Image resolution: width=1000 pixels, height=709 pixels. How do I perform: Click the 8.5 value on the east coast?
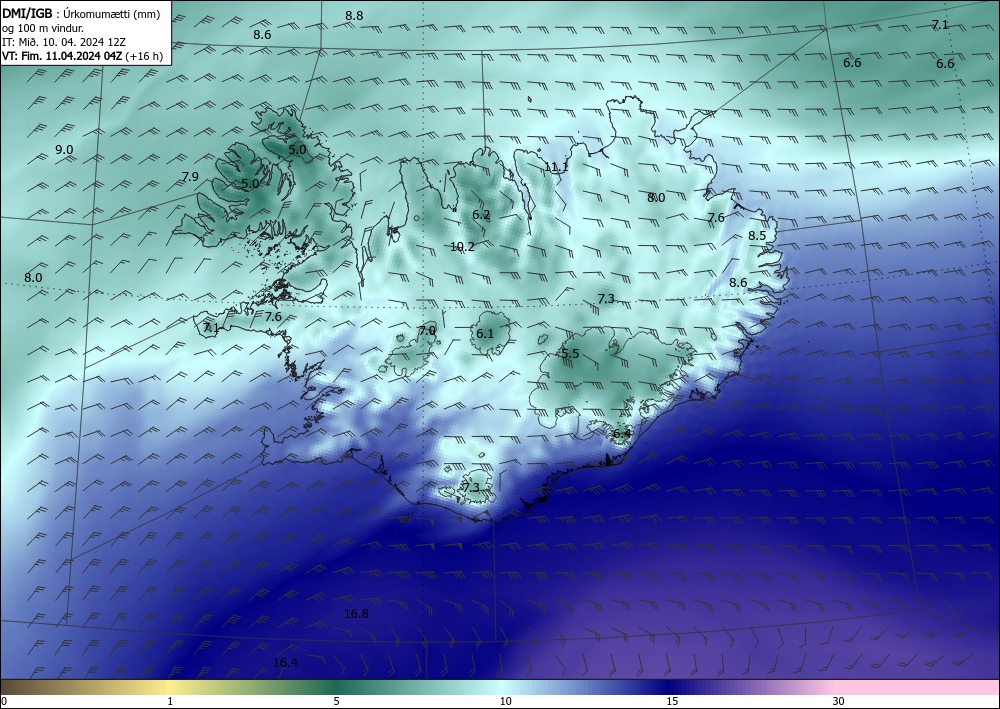(x=757, y=235)
